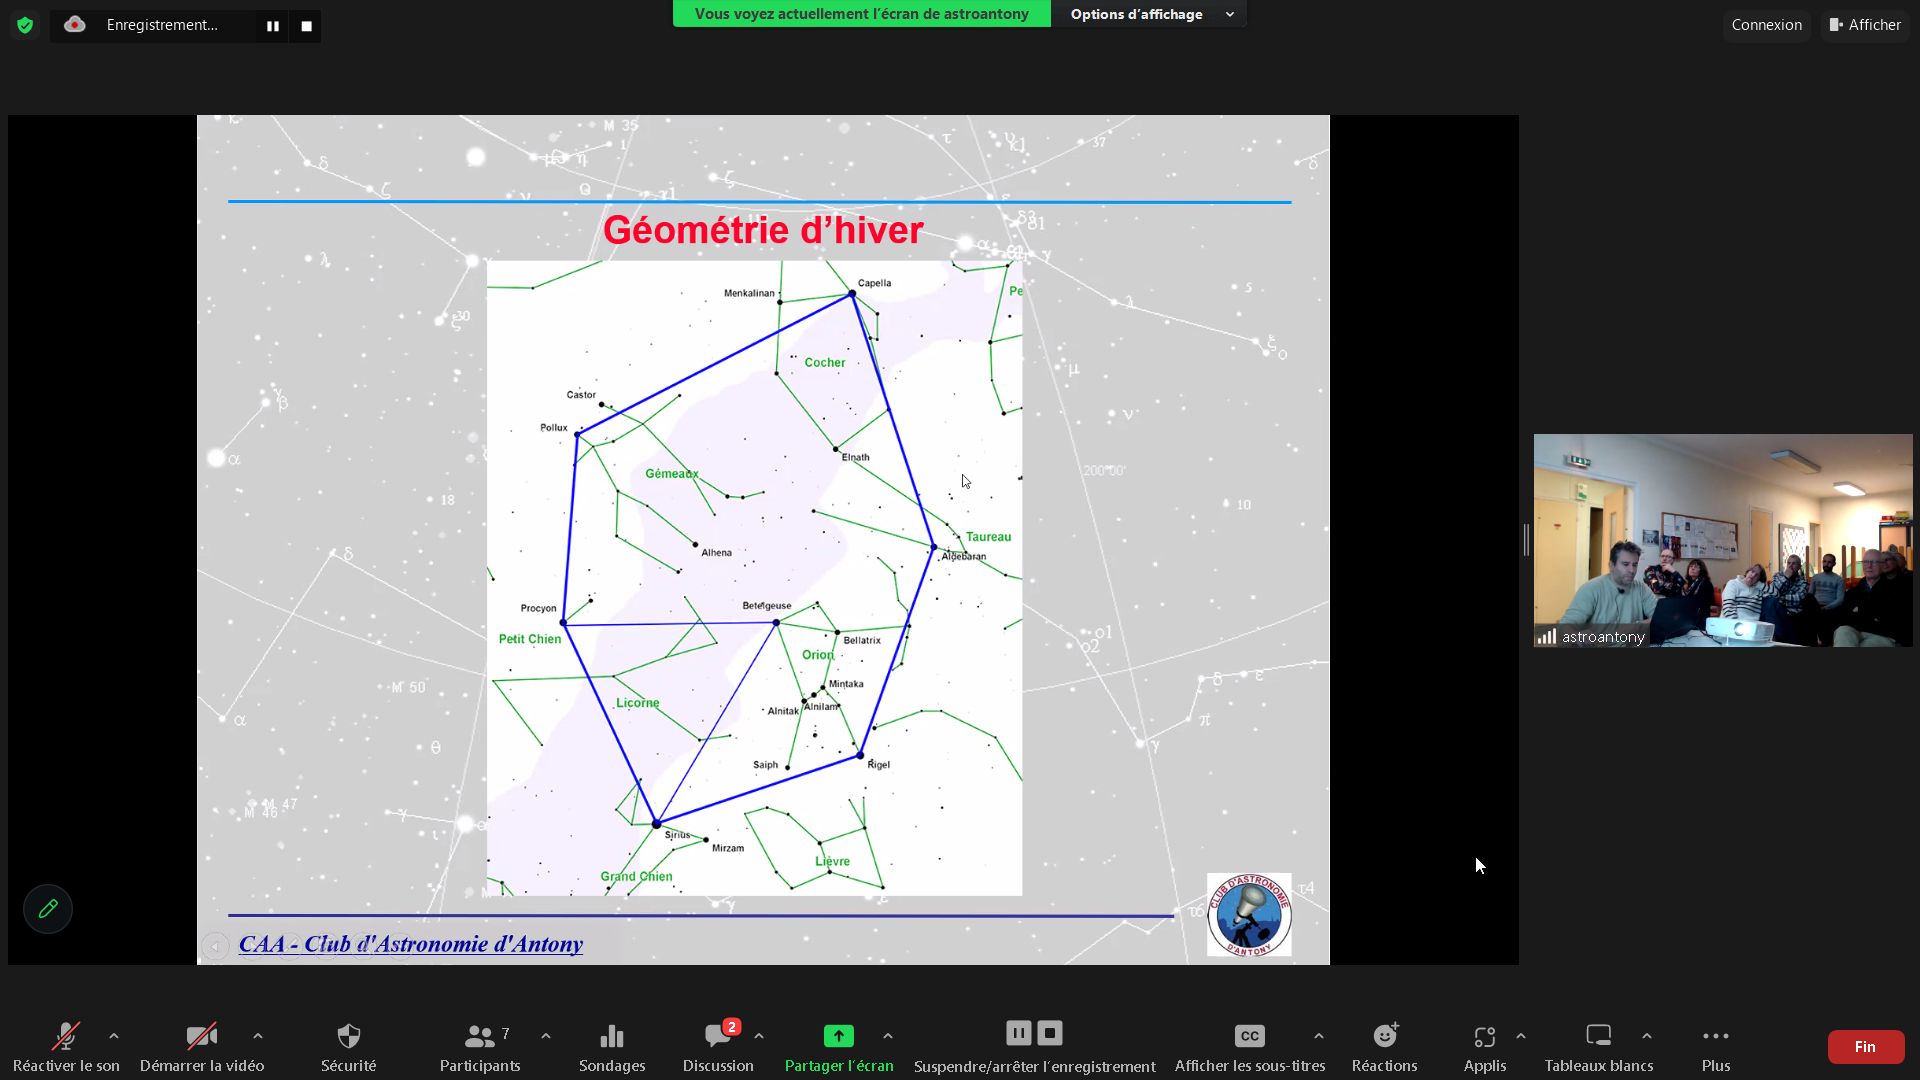1920x1080 pixels.
Task: Open Sondages polls
Action: (612, 1047)
